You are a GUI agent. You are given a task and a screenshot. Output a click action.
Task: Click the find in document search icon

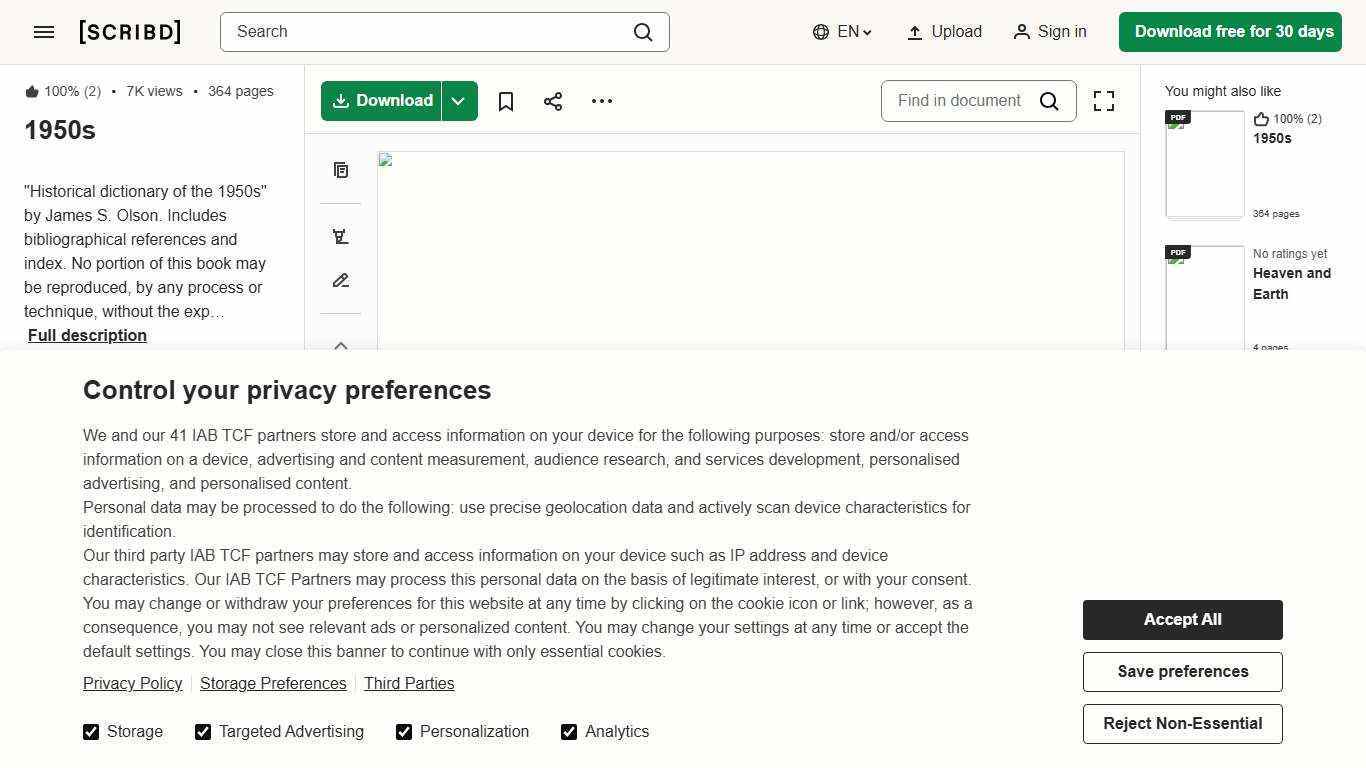pos(1049,101)
